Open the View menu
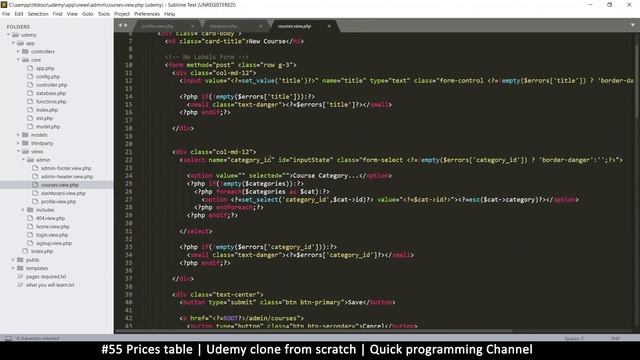640x360 pixels. pos(72,14)
